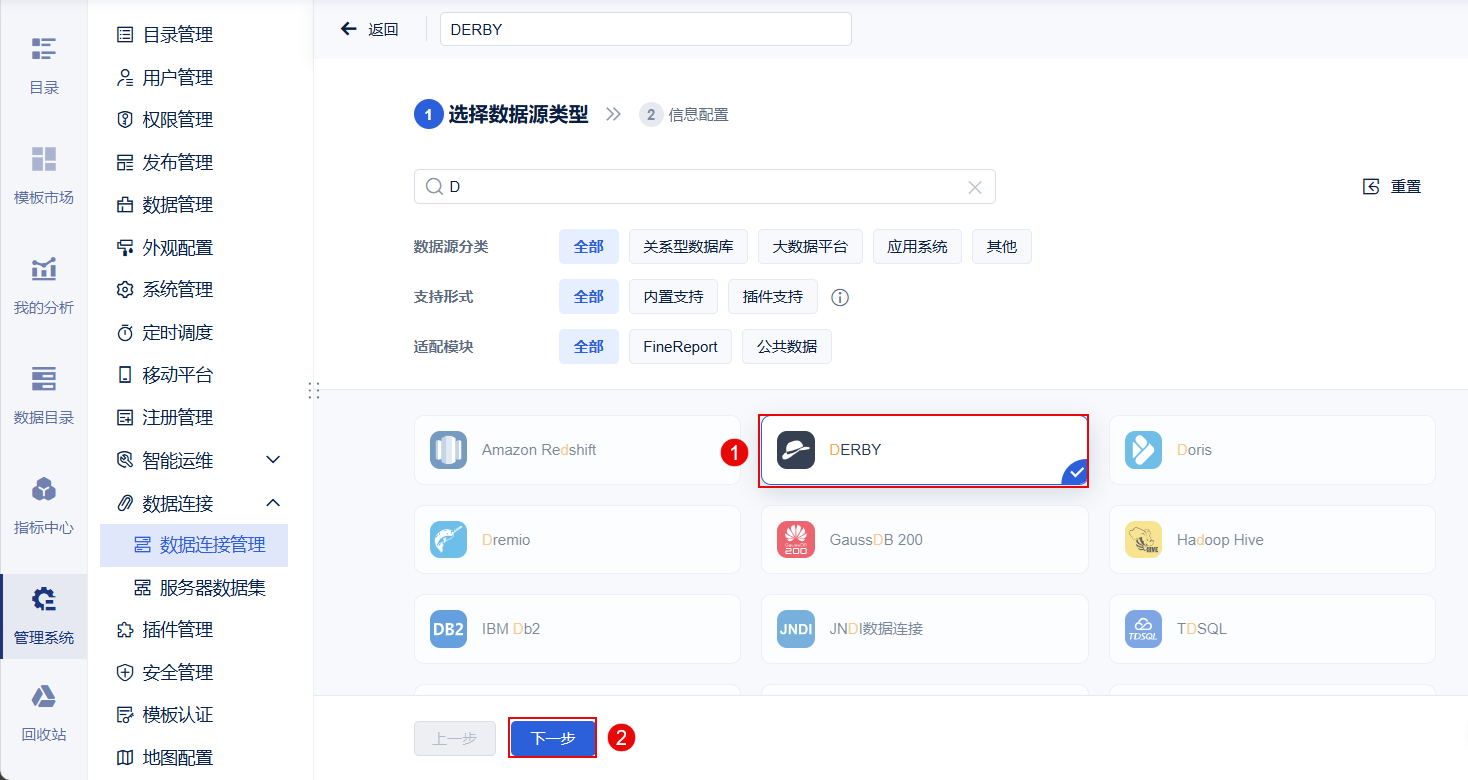The width and height of the screenshot is (1468, 780).
Task: Filter 适配模块 by FineReport
Action: point(680,346)
